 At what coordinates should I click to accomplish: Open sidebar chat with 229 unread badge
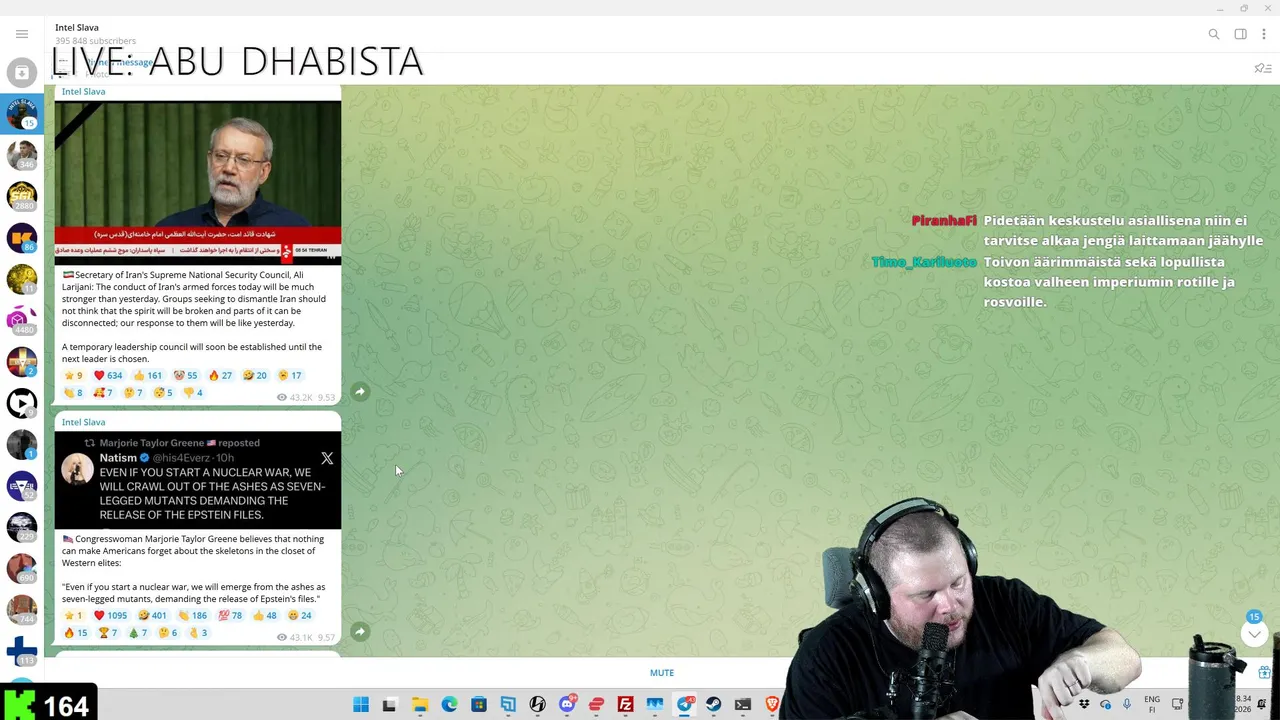tap(22, 527)
